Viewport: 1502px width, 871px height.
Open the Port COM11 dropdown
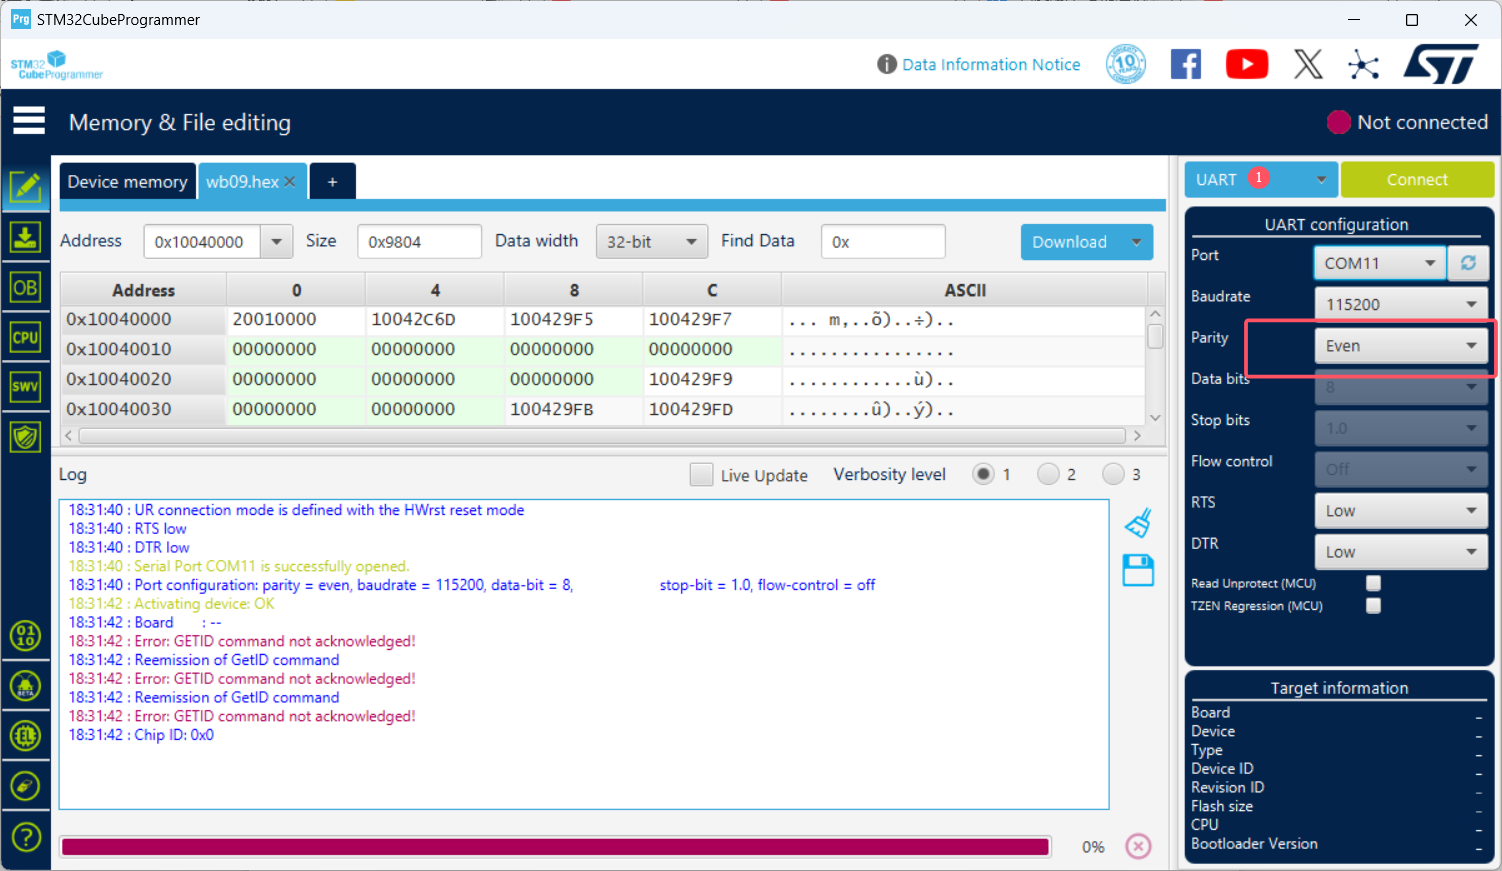point(1380,263)
